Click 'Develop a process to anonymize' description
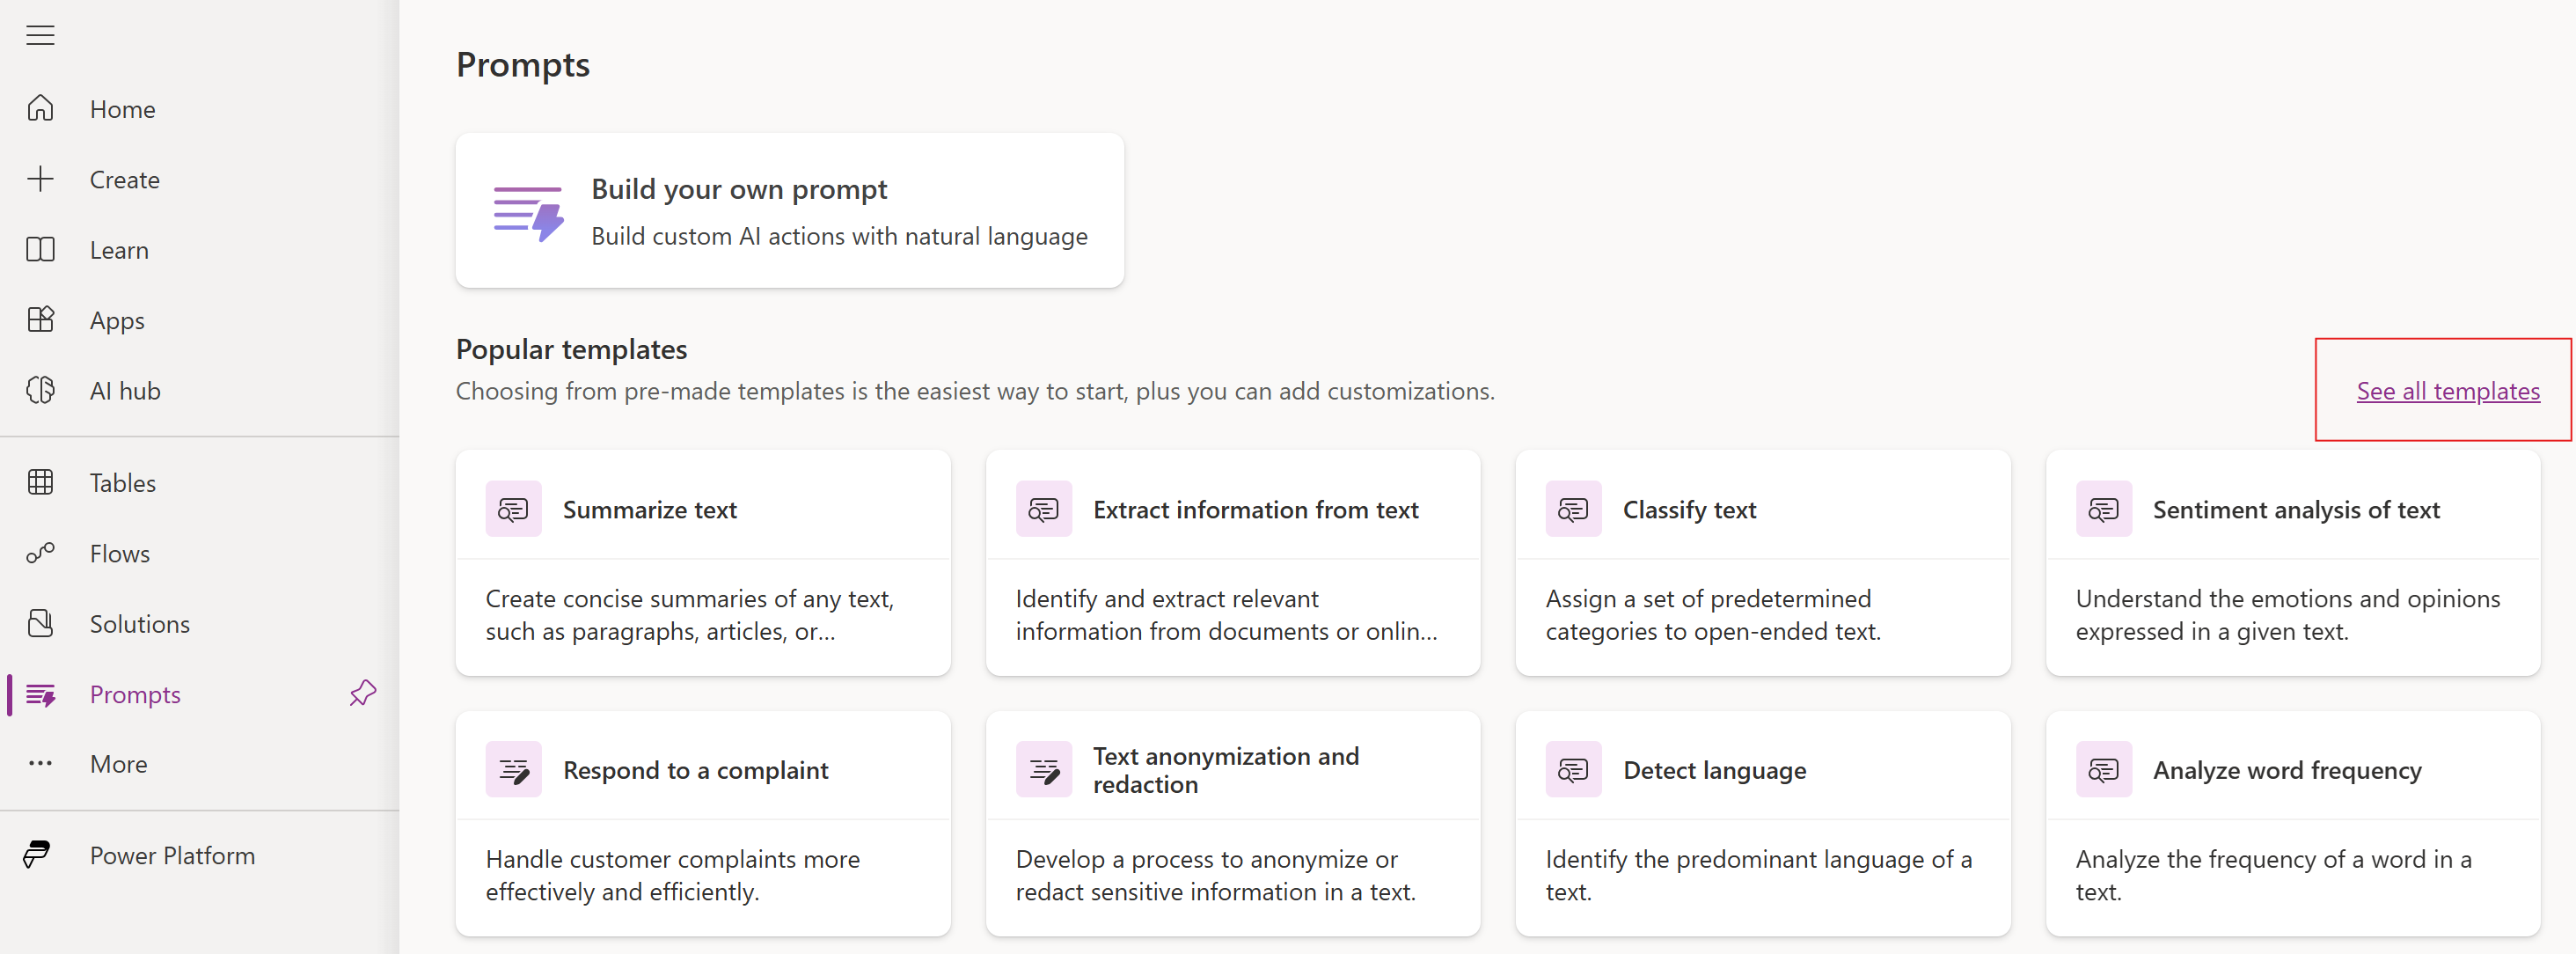Screen dimensions: 2576x954 (x=1215, y=874)
